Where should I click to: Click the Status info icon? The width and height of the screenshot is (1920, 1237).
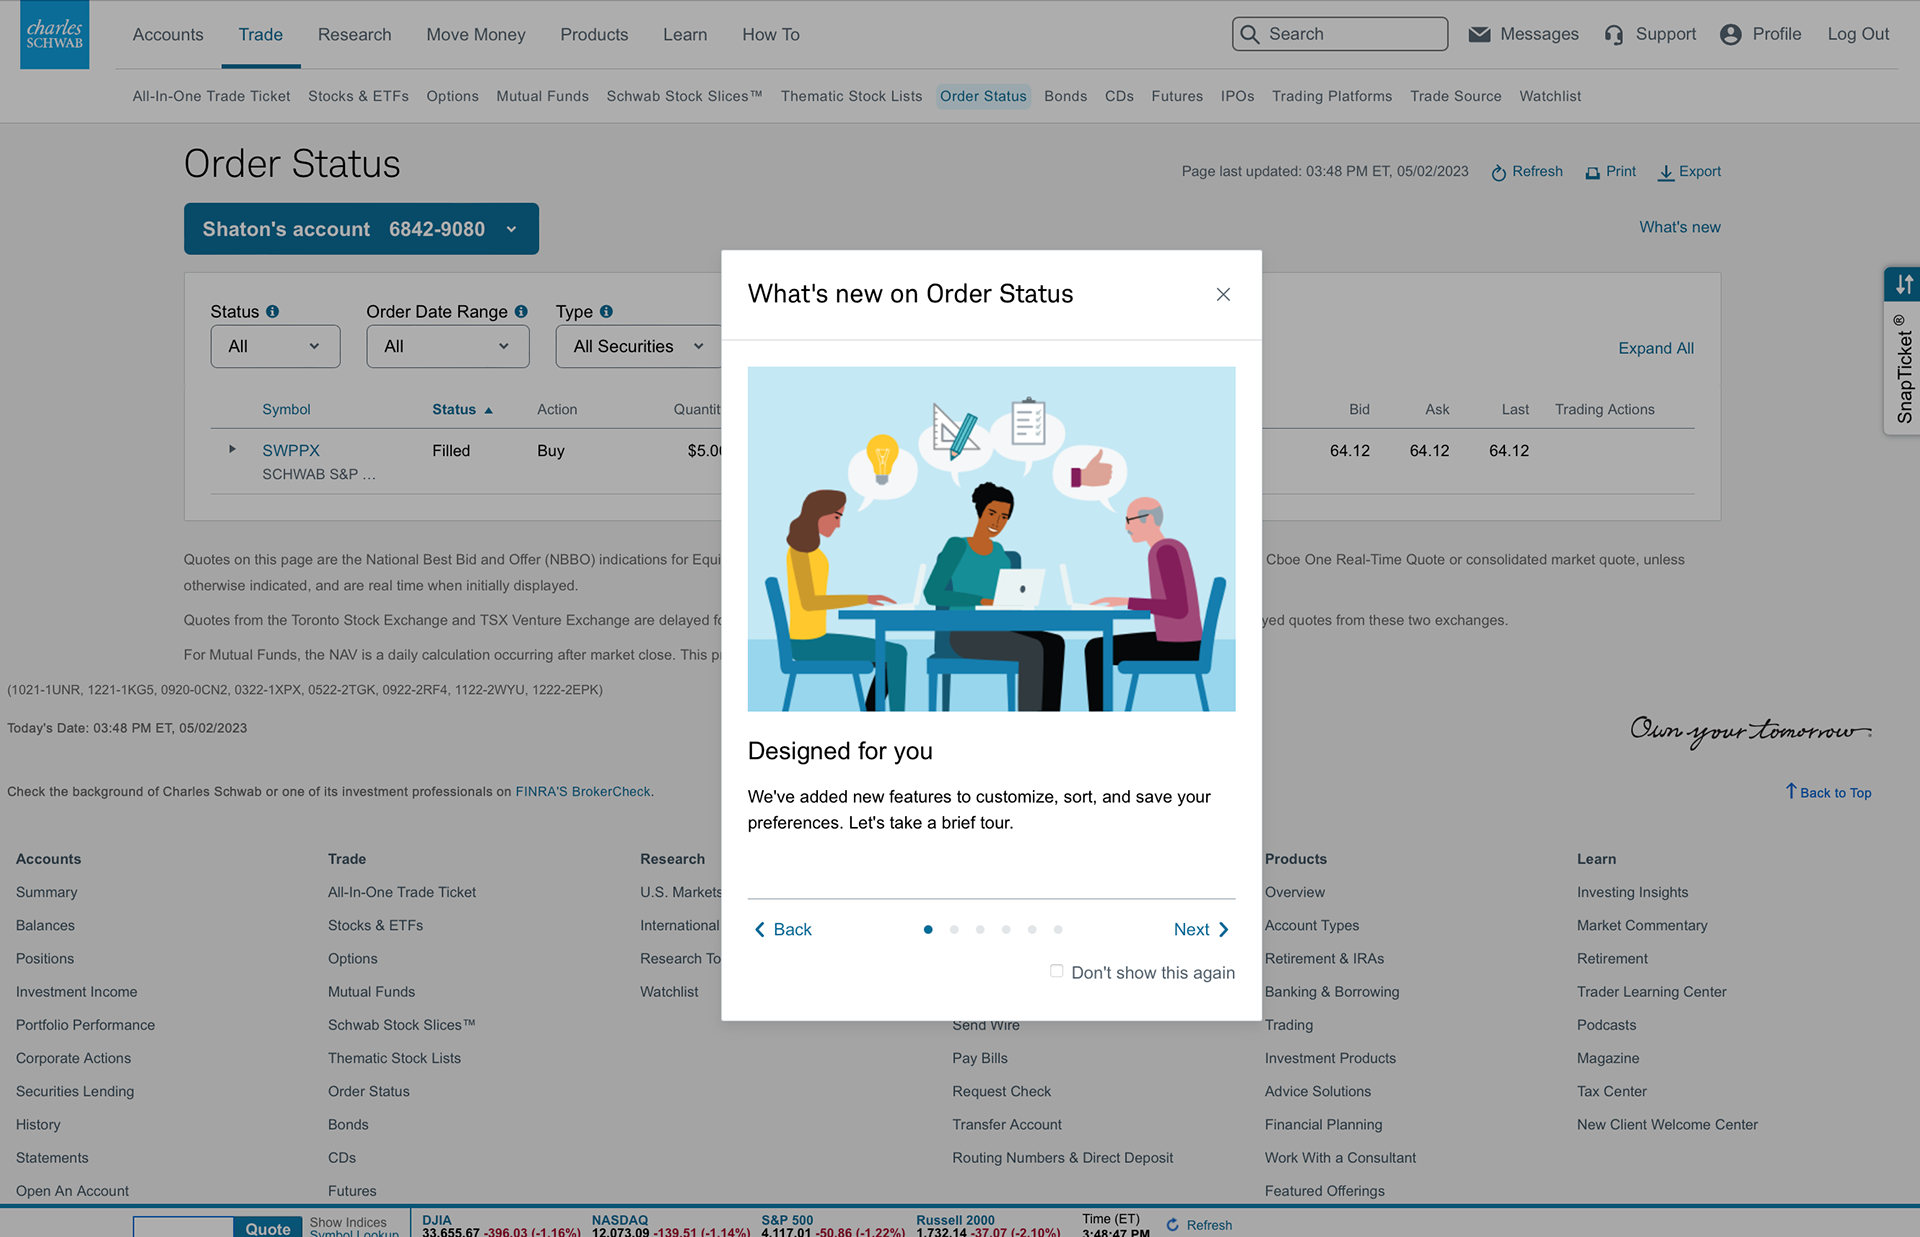(272, 312)
